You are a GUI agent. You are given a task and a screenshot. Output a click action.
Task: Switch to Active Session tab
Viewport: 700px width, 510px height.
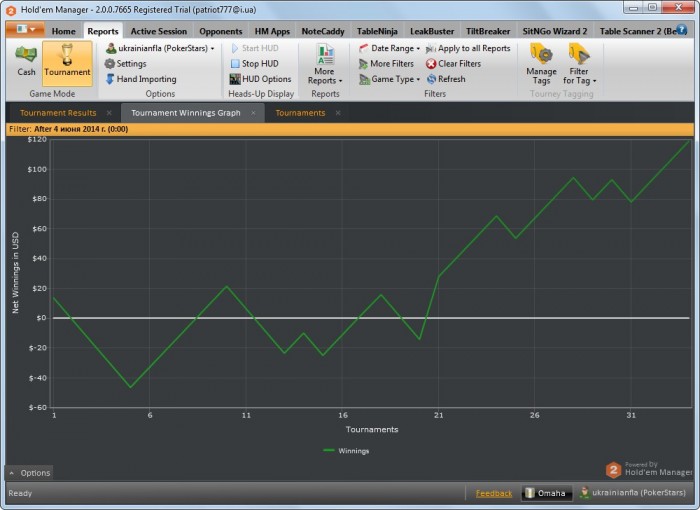click(x=158, y=31)
